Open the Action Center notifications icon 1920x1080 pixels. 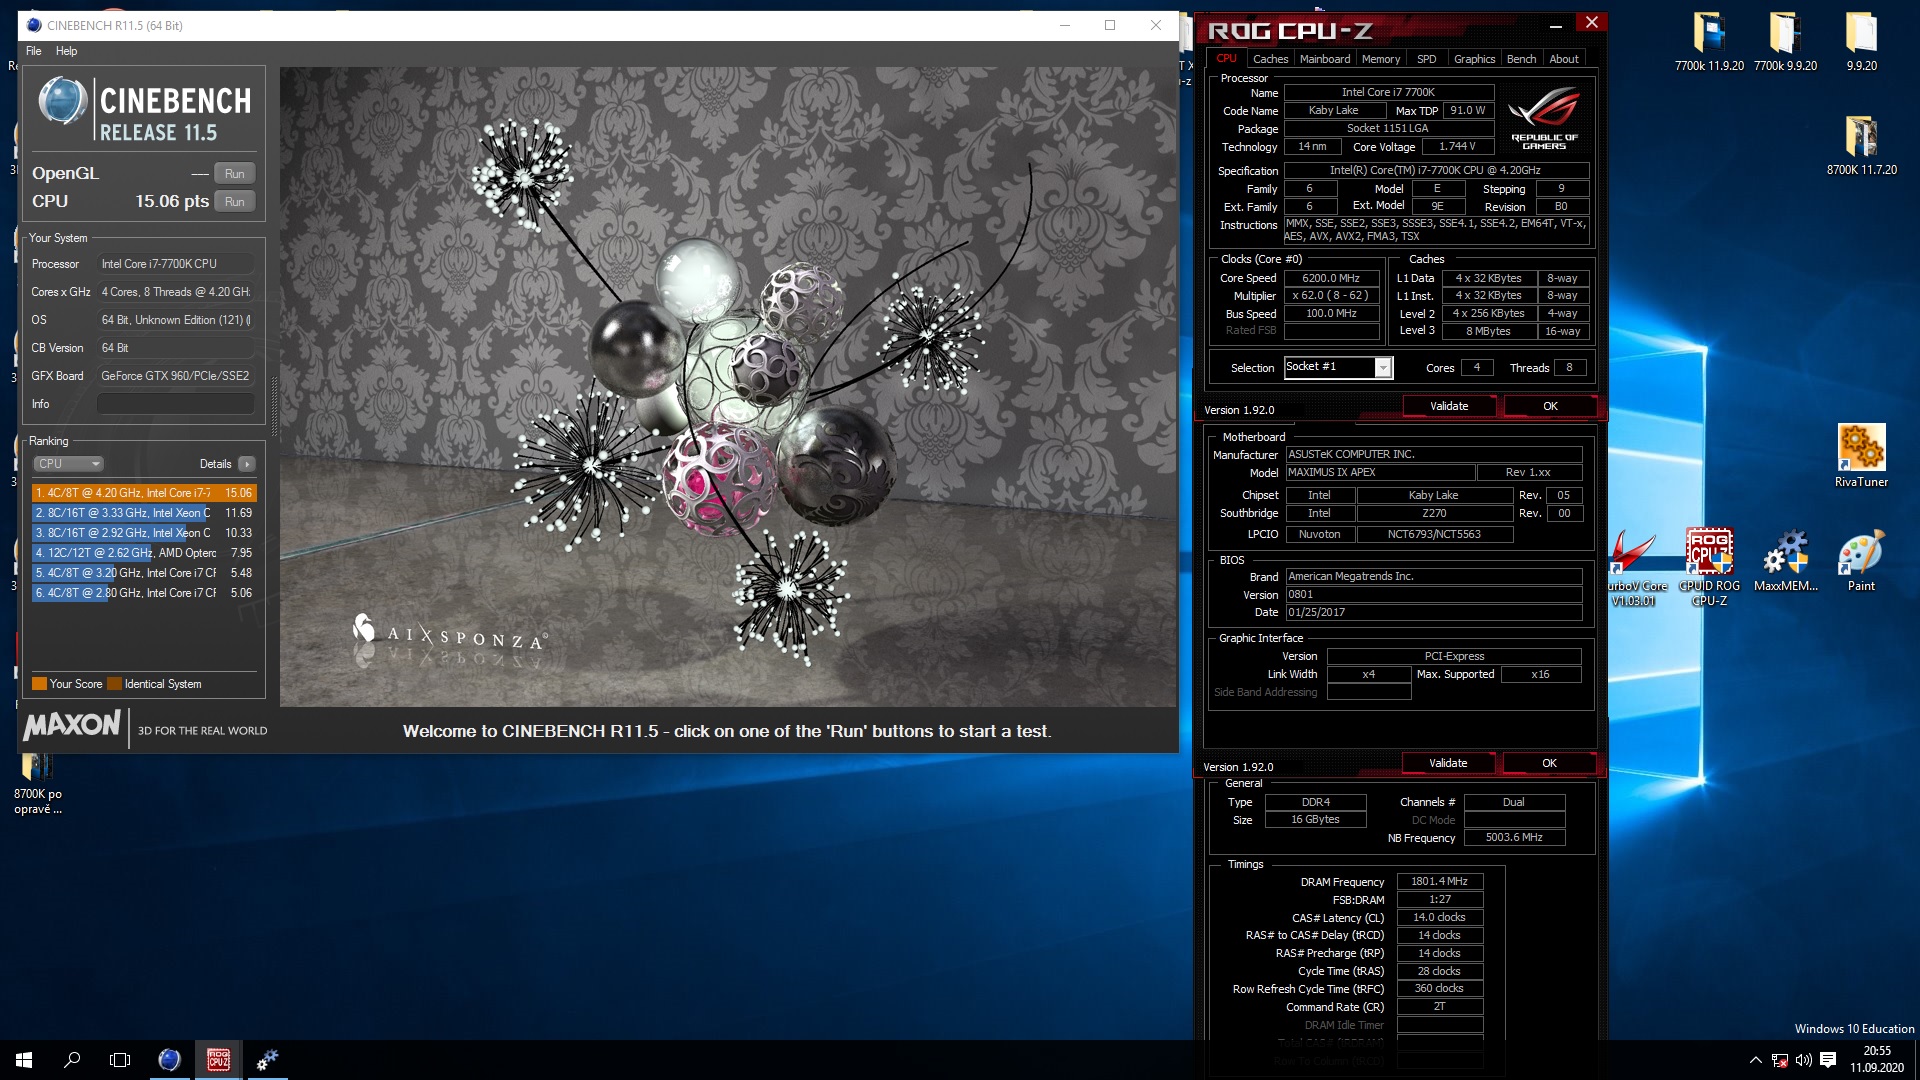pos(1828,1060)
